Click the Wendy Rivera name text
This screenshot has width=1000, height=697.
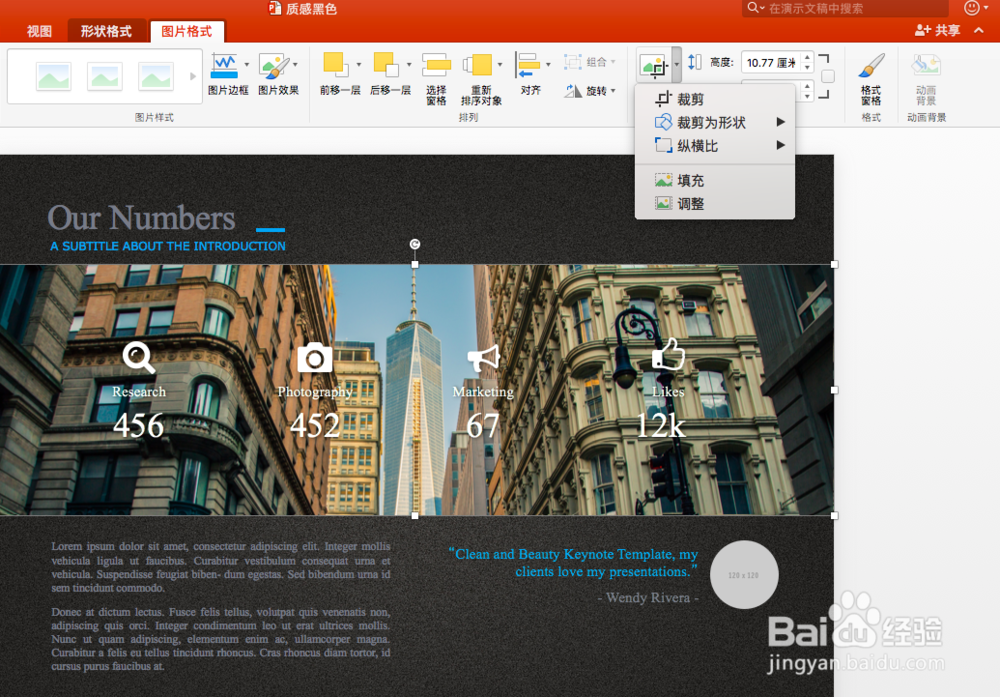click(x=649, y=598)
